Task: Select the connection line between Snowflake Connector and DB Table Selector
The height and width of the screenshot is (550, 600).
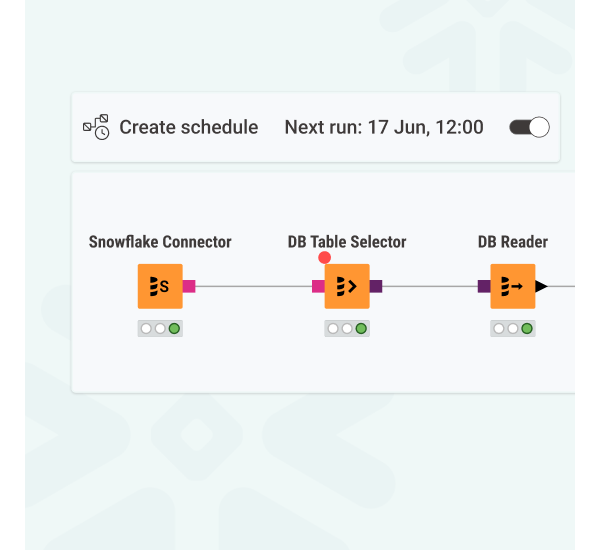Action: [x=253, y=286]
